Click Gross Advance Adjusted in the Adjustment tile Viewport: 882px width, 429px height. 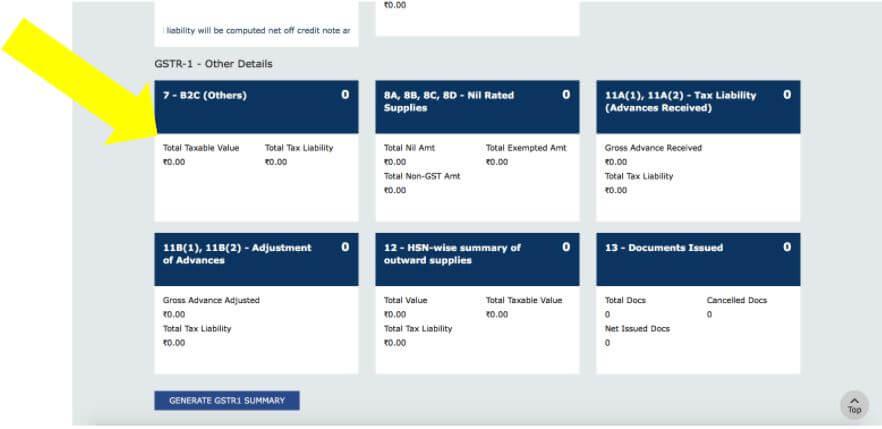tap(212, 300)
